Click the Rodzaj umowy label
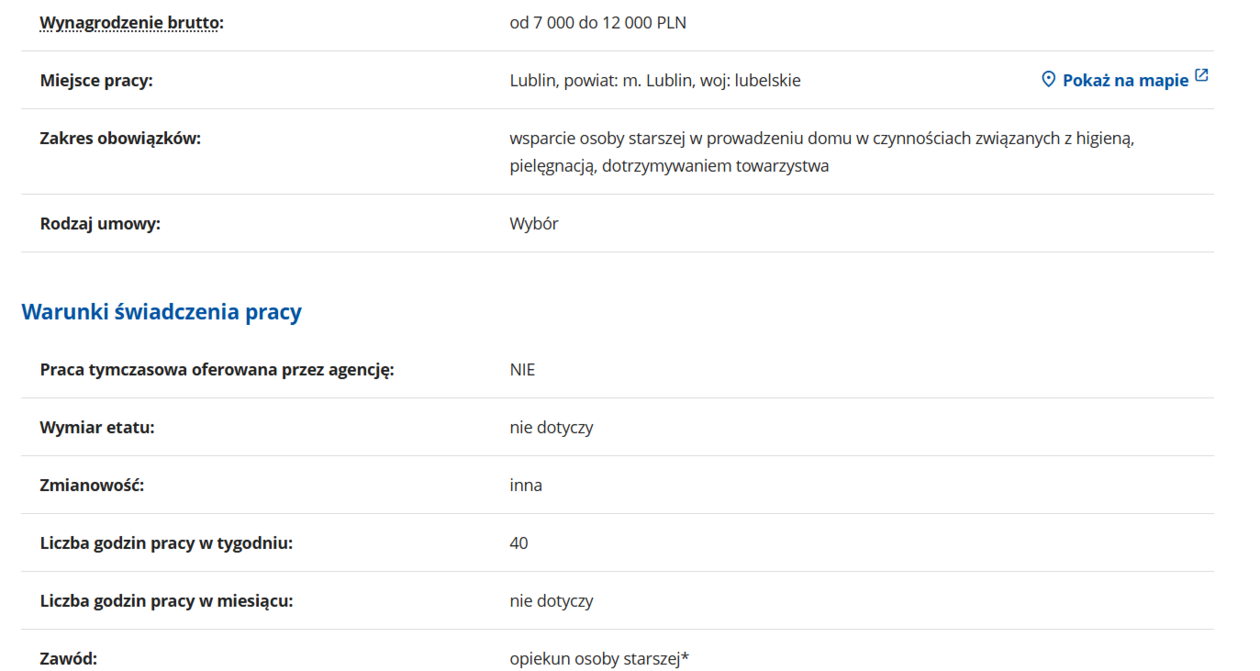This screenshot has height=671, width=1260. [100, 224]
